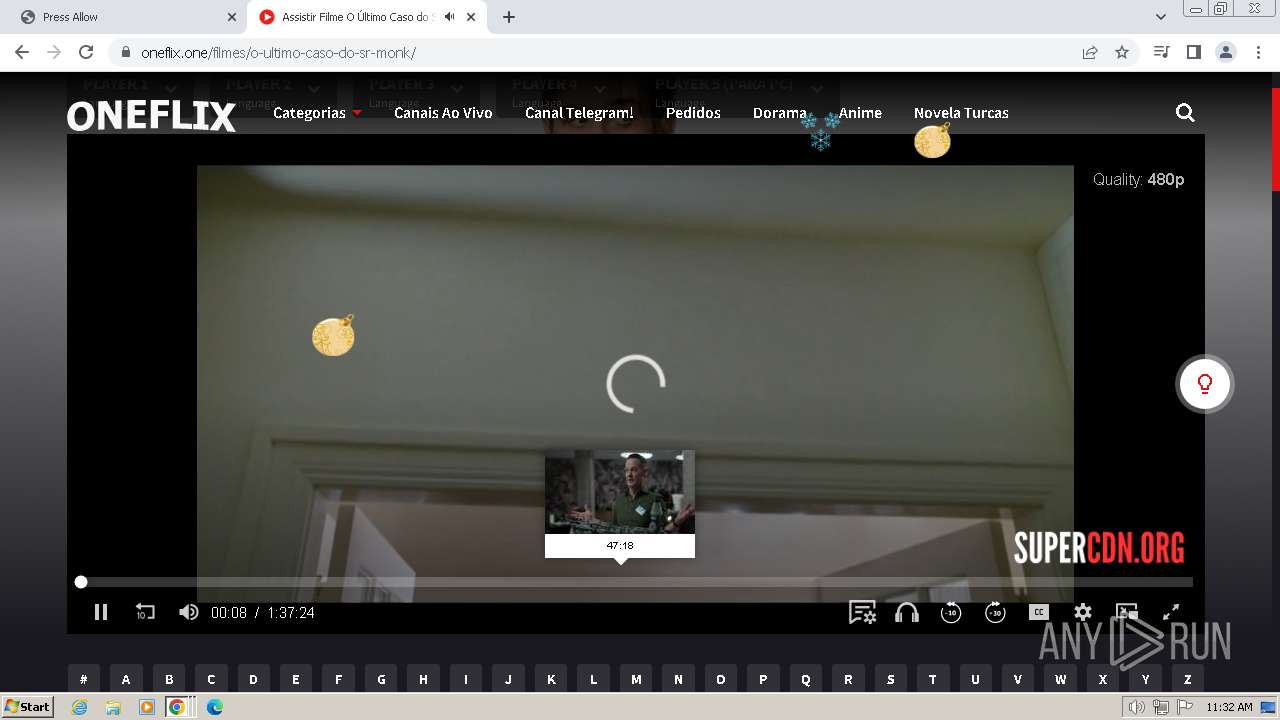Screen dimensions: 1280x720
Task: Bookmark this page star icon
Action: pos(1122,52)
